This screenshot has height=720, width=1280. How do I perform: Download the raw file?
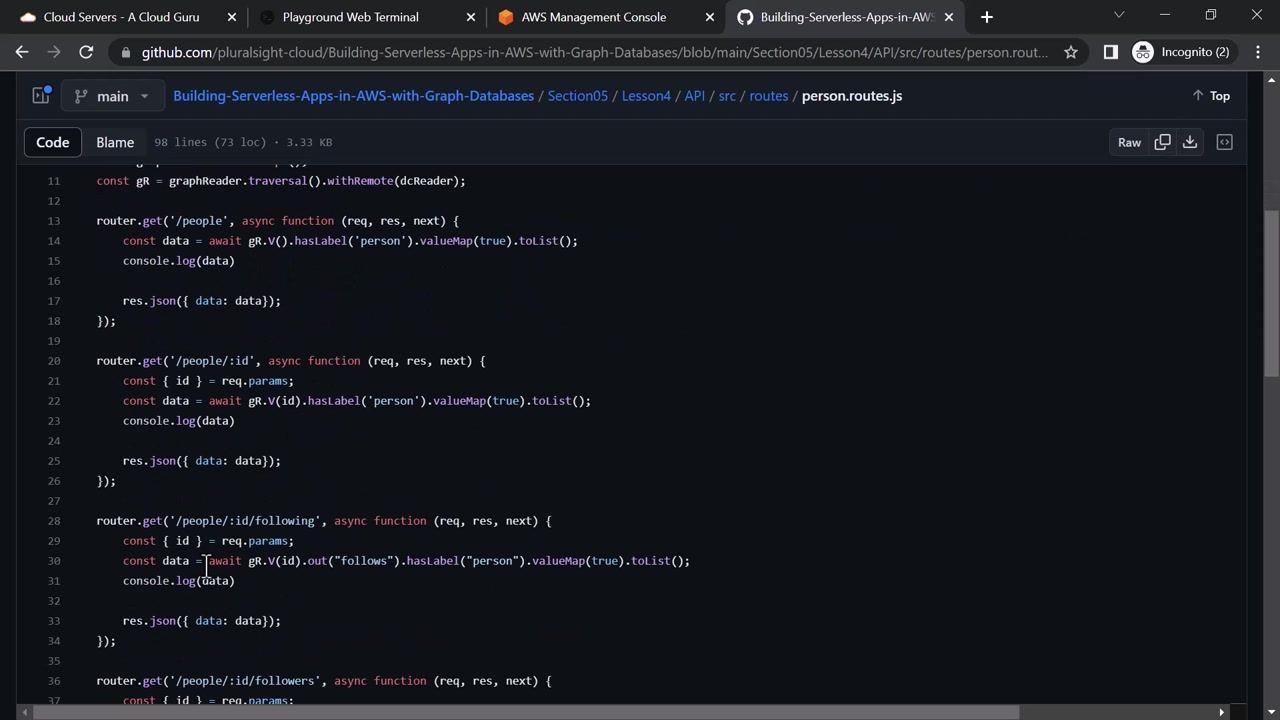point(1190,142)
